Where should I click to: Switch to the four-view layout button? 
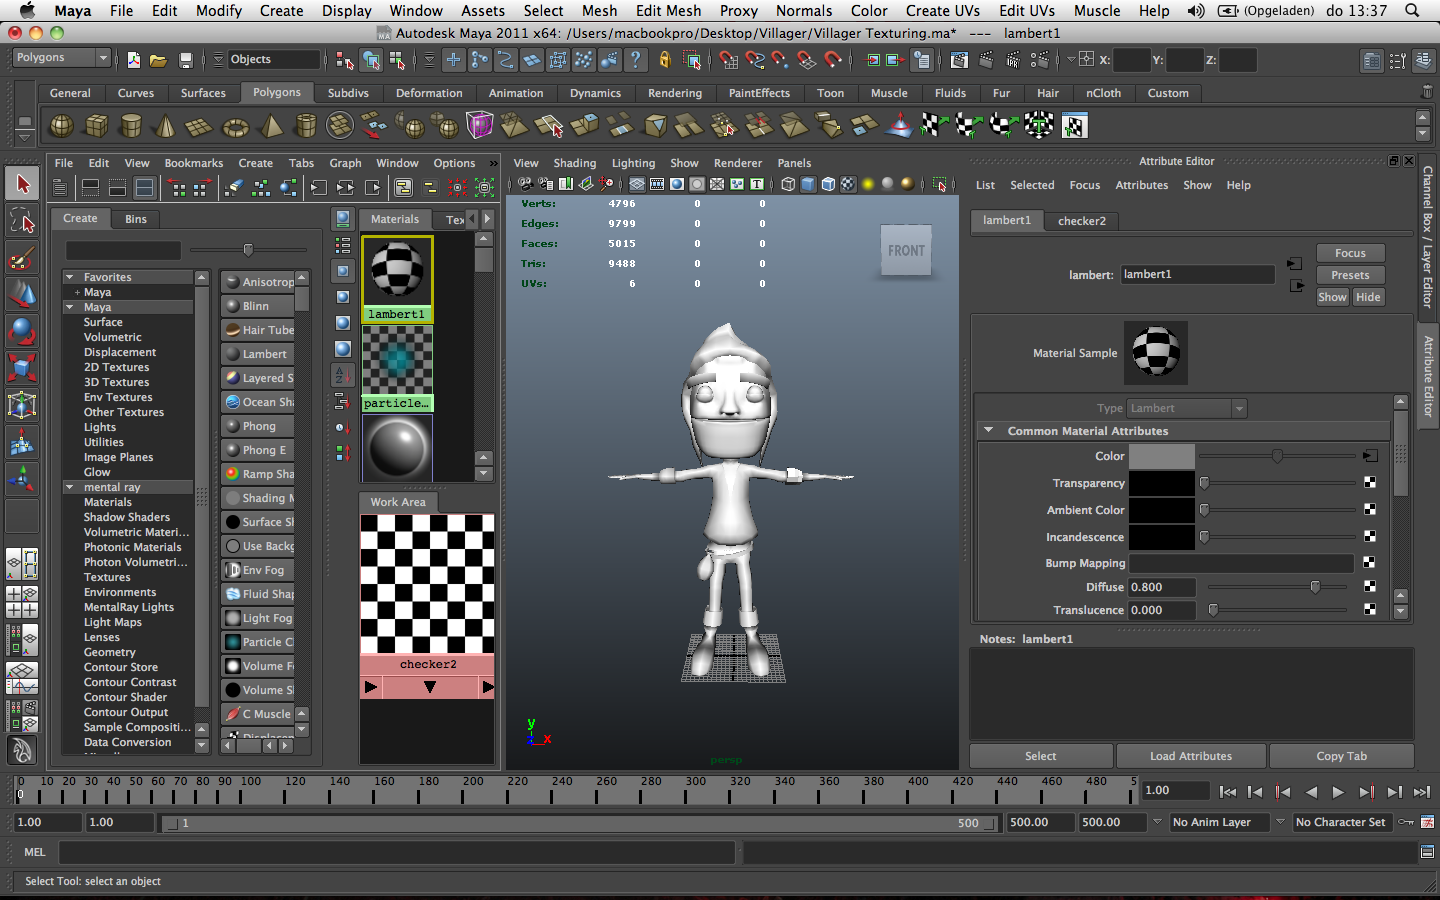pos(22,601)
